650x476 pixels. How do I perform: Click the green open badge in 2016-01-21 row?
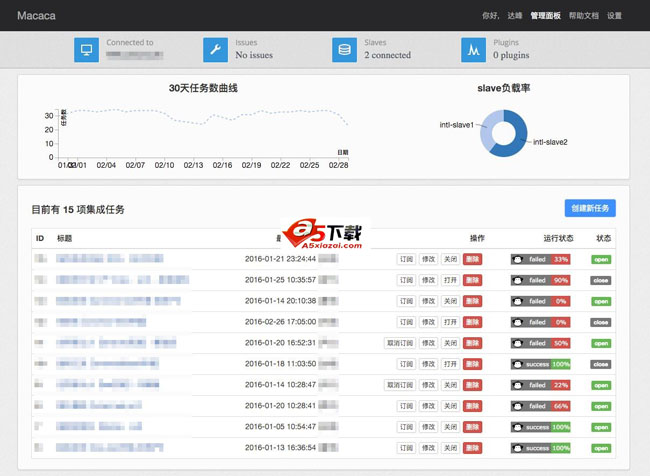pyautogui.click(x=601, y=260)
